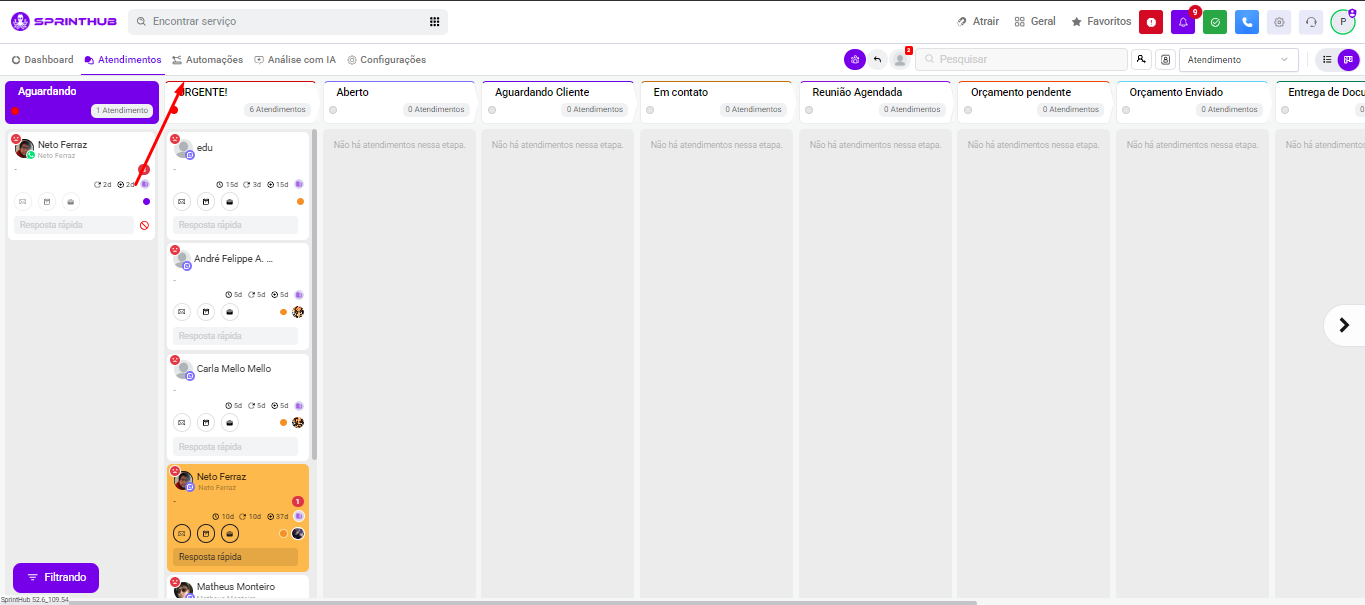Click the undo arrow icon beside search
1365x605 pixels.
pyautogui.click(x=877, y=60)
